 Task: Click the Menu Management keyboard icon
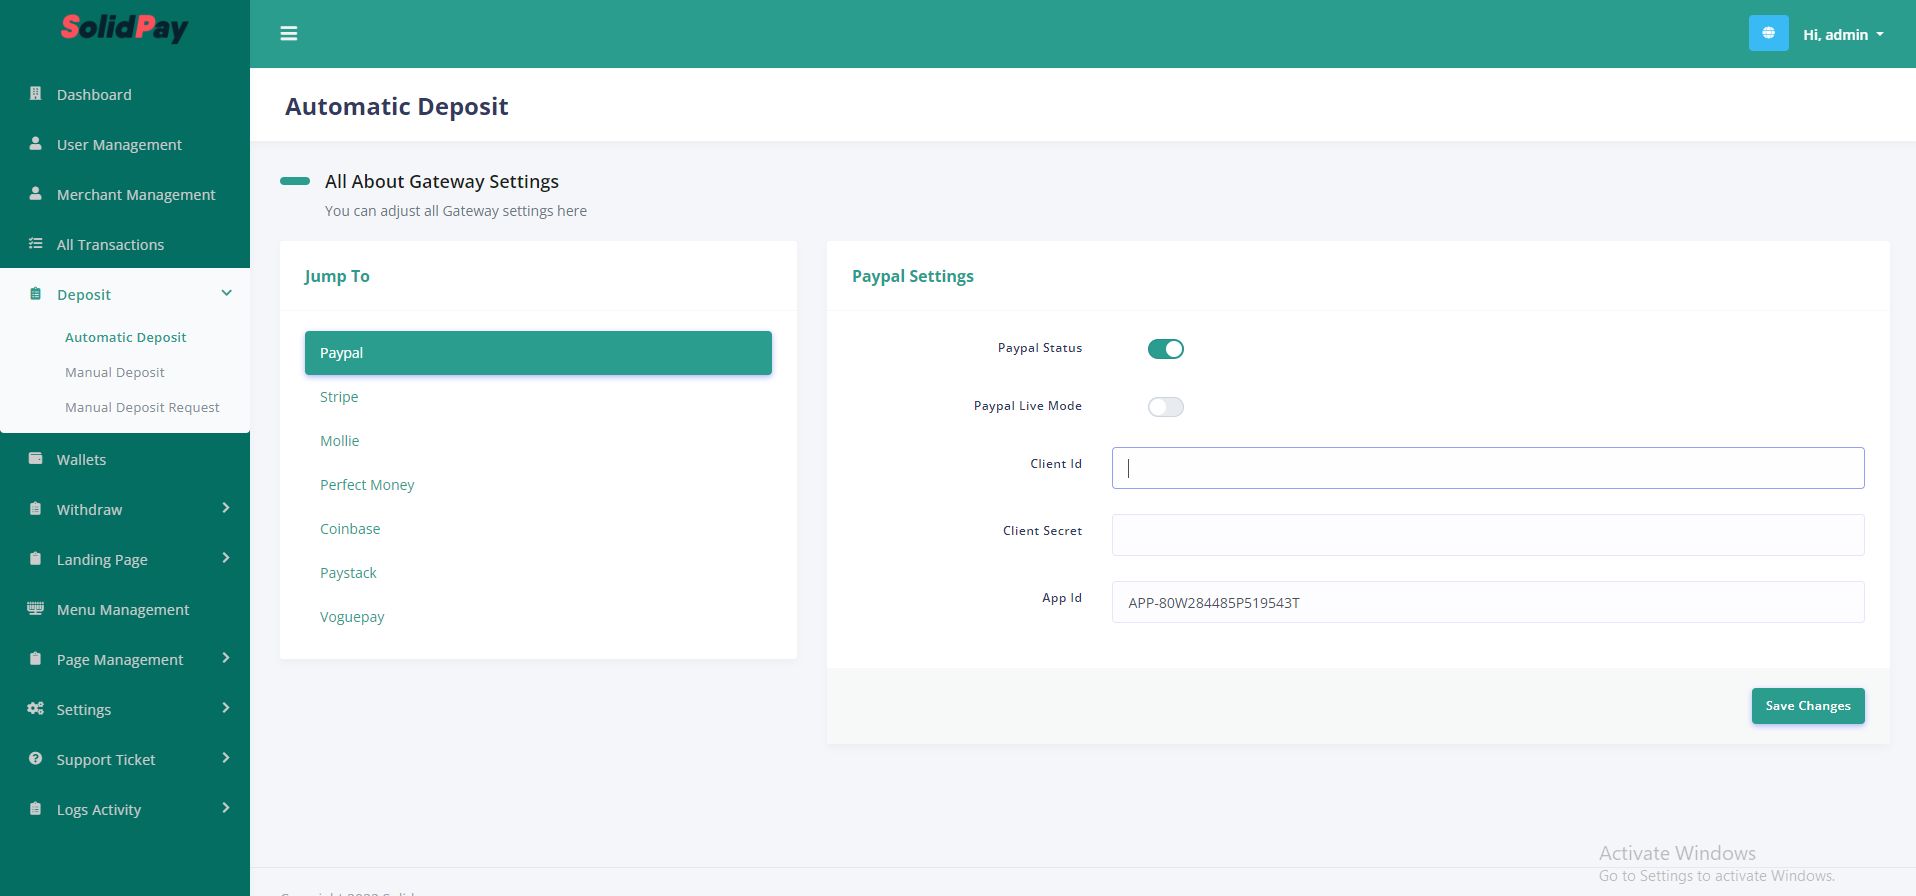coord(36,609)
